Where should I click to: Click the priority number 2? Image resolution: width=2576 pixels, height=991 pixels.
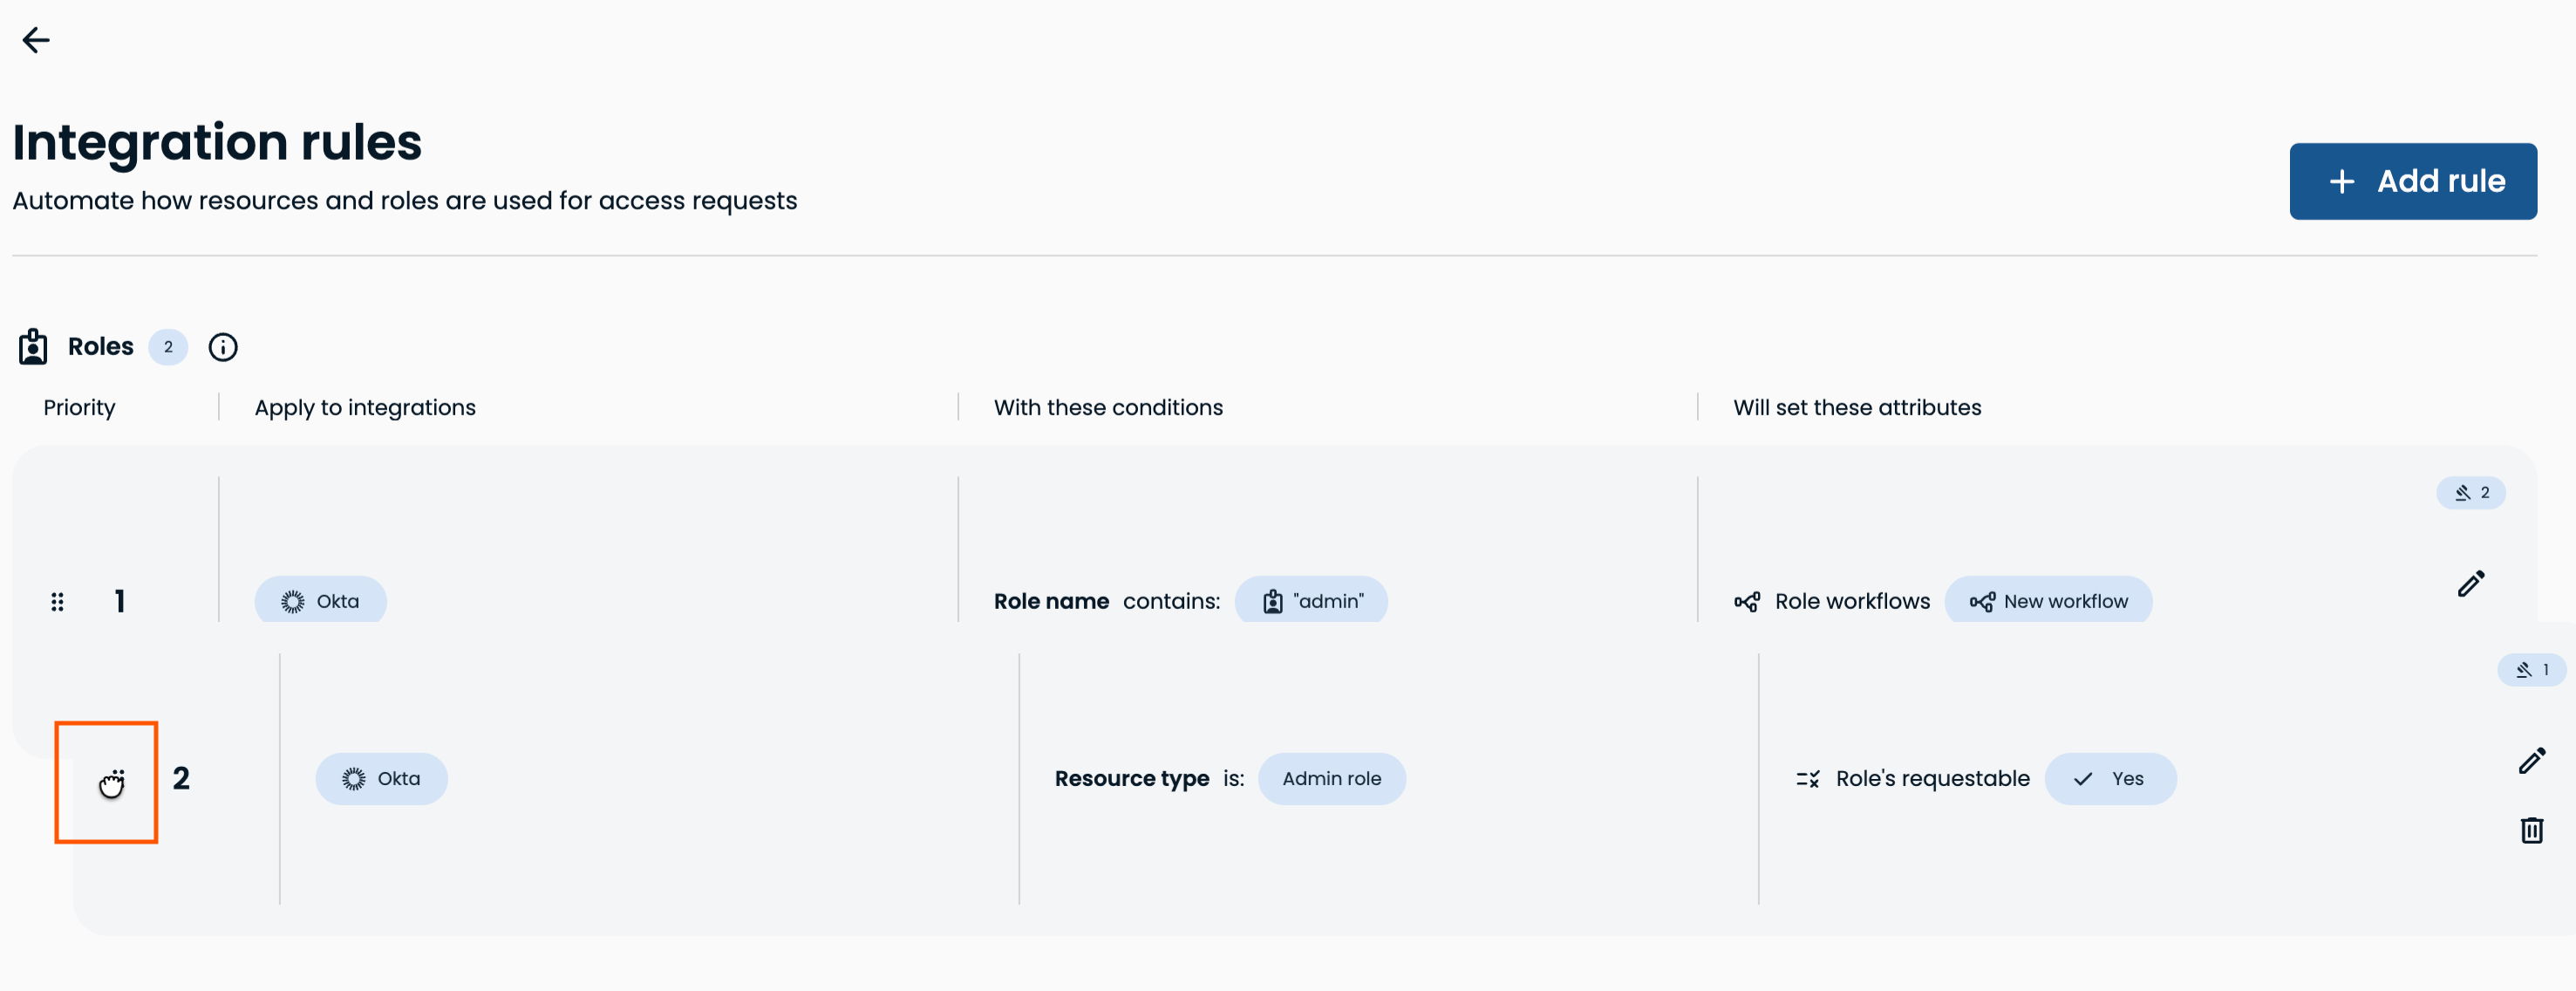click(x=181, y=778)
